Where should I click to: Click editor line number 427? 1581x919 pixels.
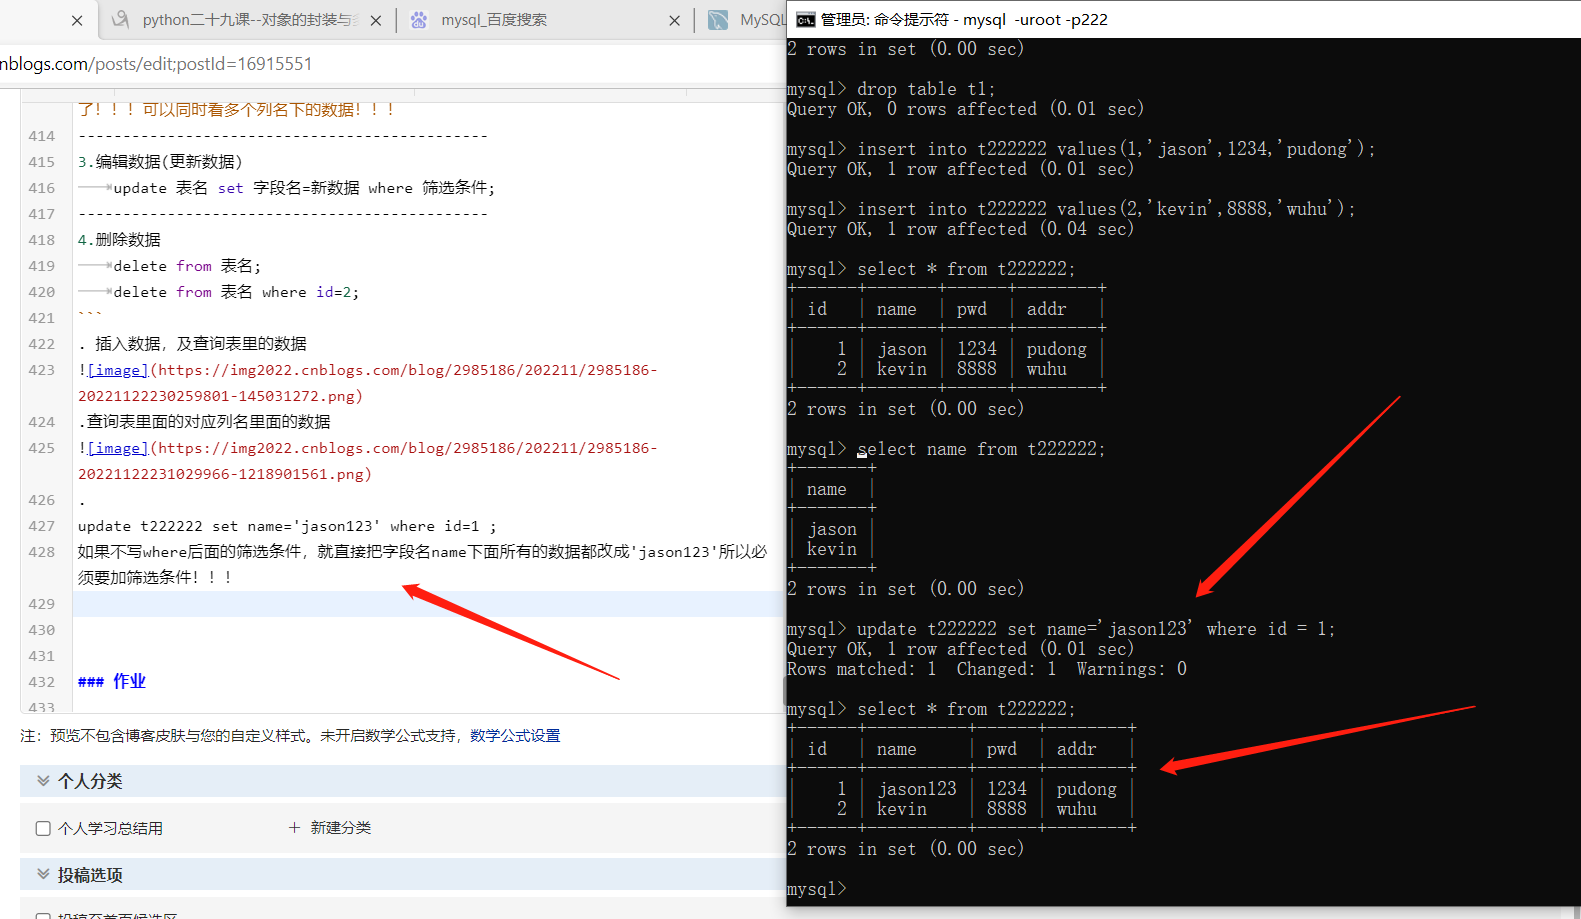pos(42,526)
